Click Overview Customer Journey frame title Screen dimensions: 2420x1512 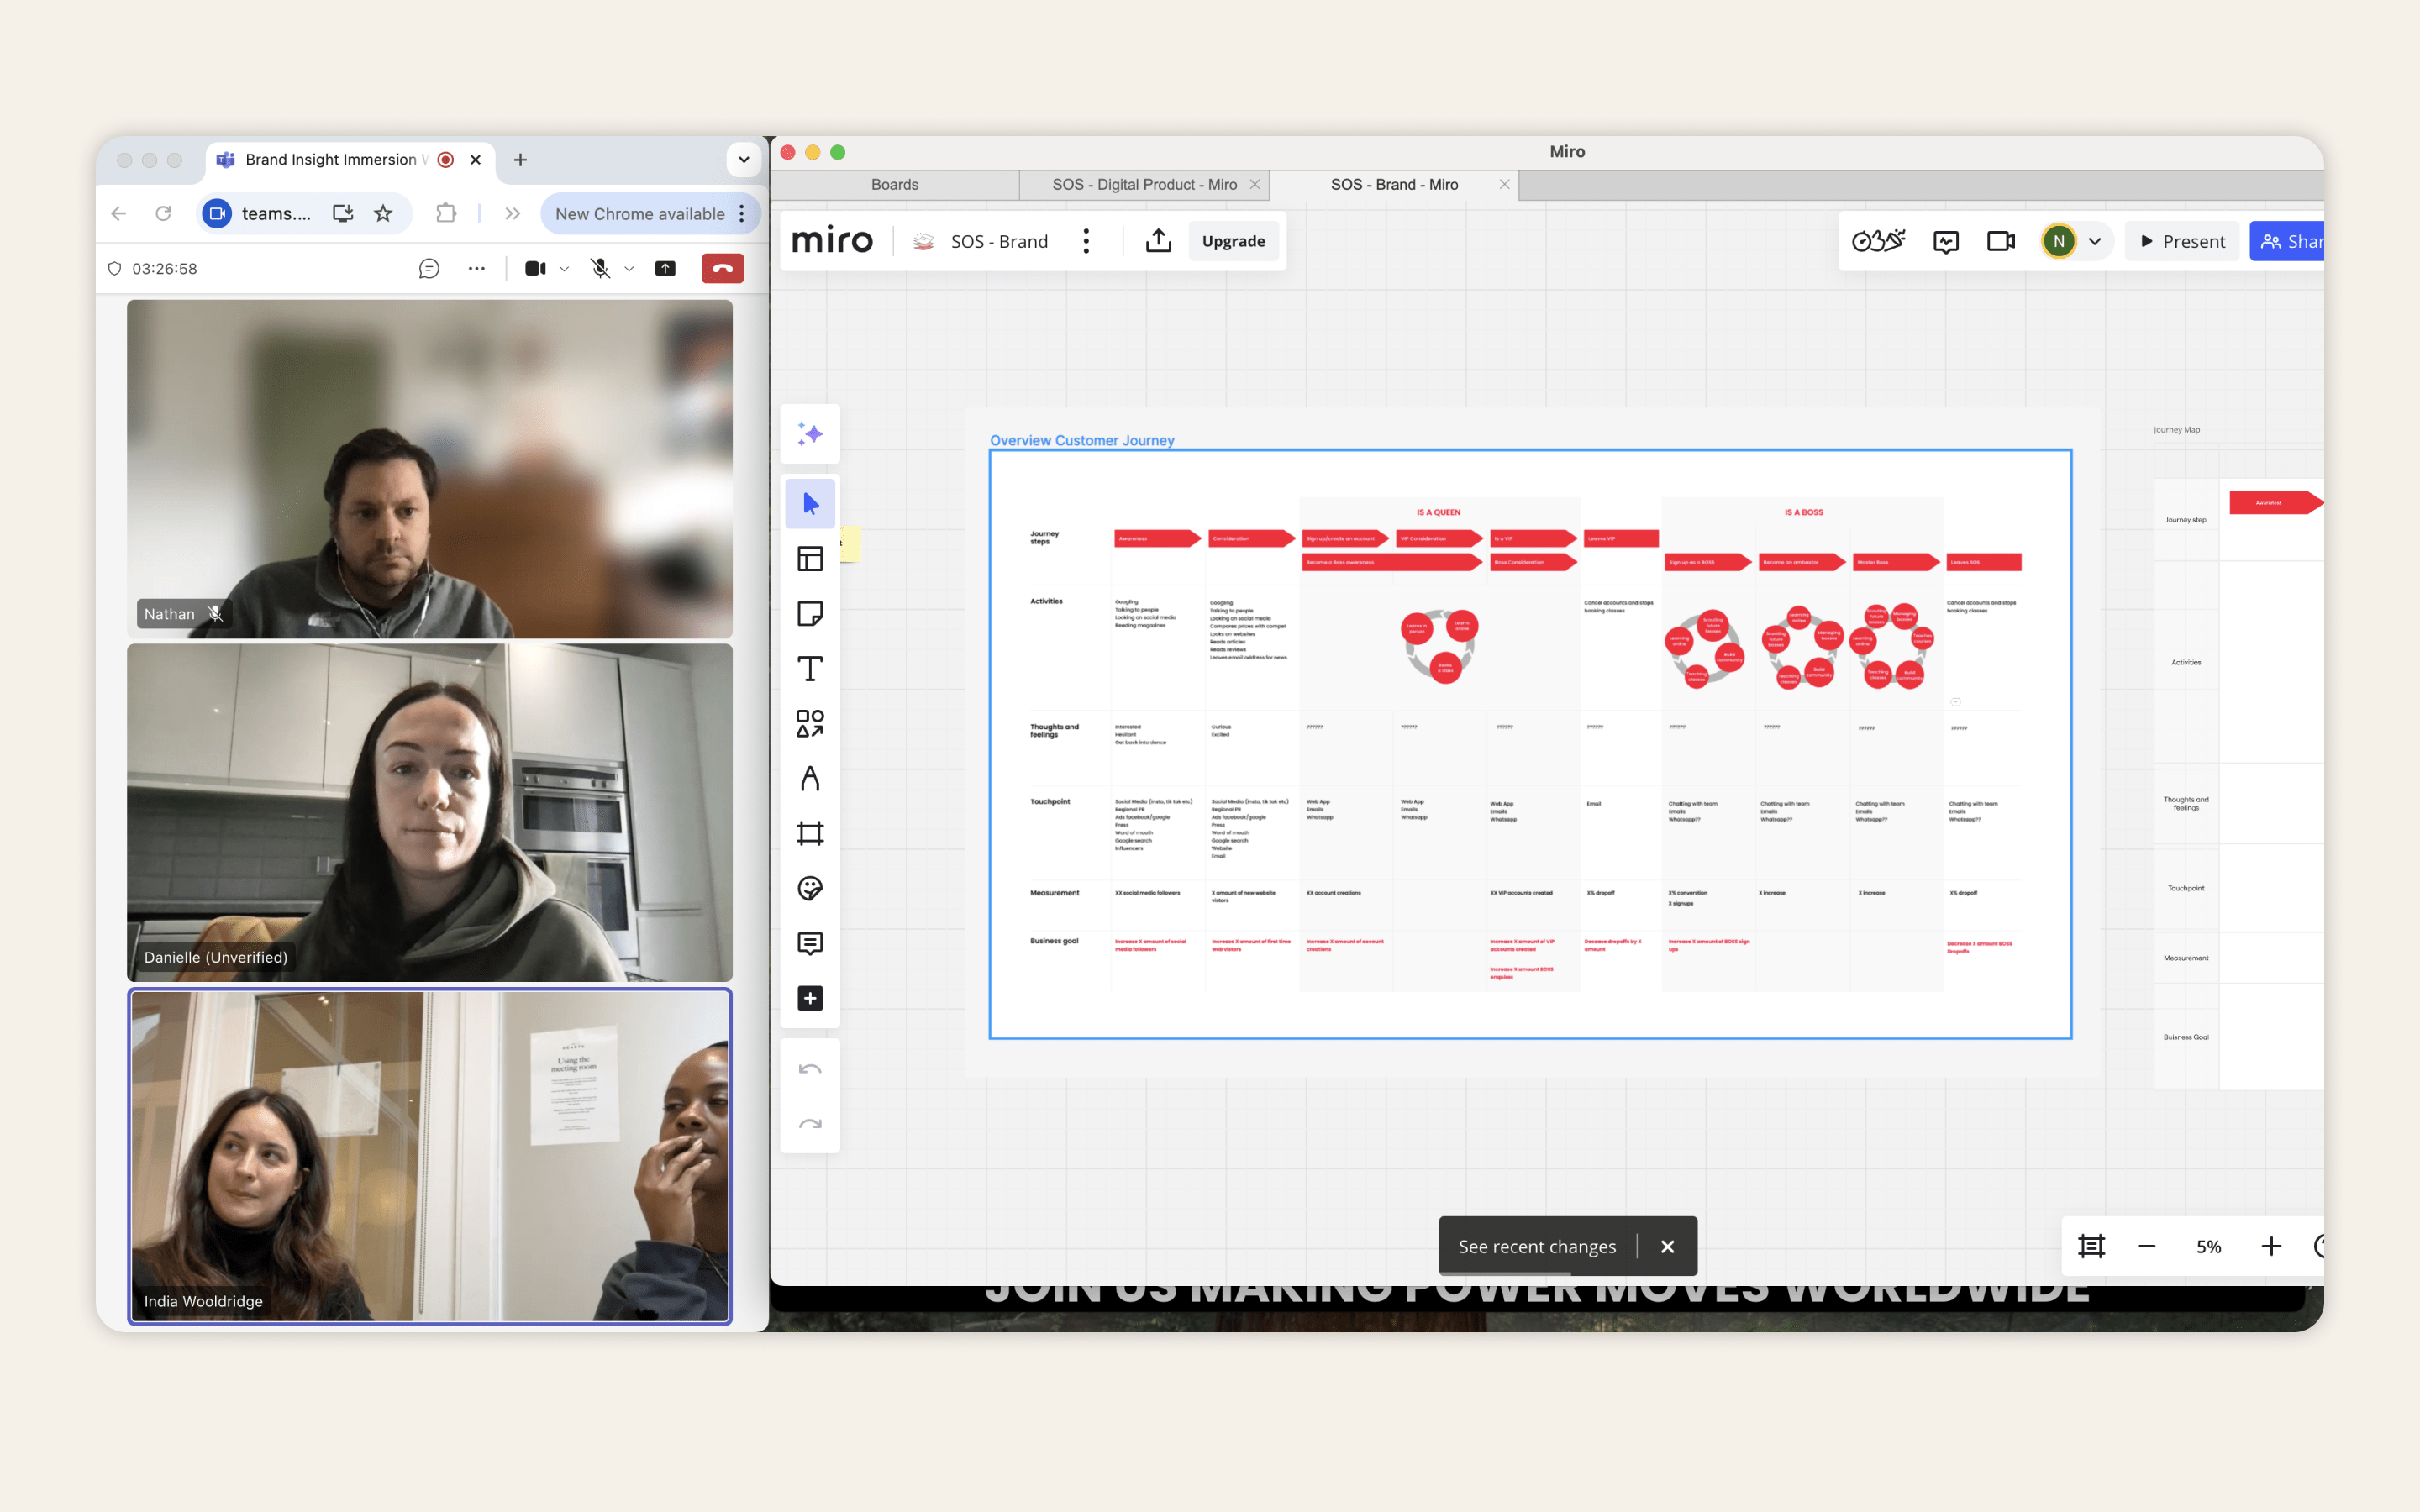pos(1081,440)
